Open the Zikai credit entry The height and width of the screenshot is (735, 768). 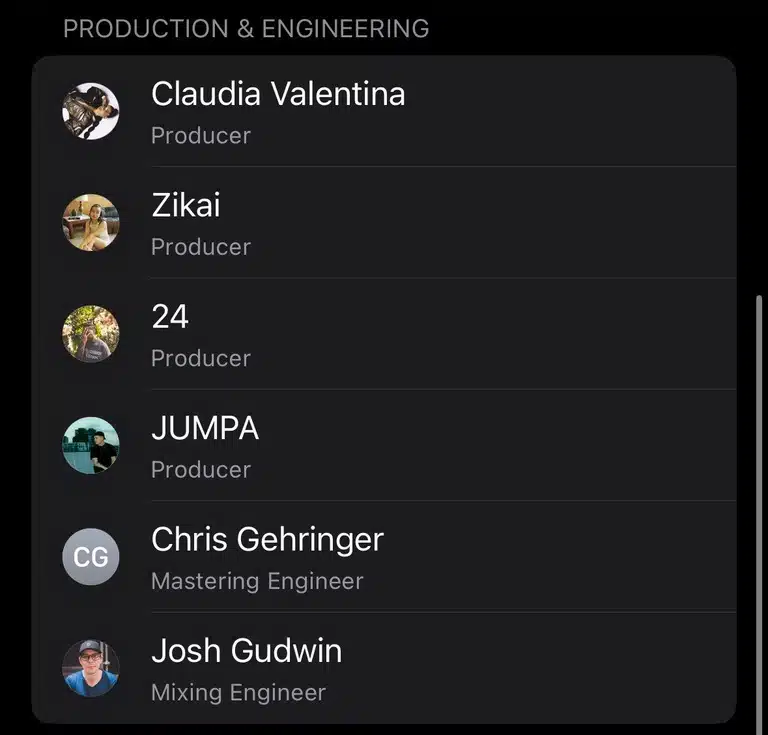tap(384, 222)
